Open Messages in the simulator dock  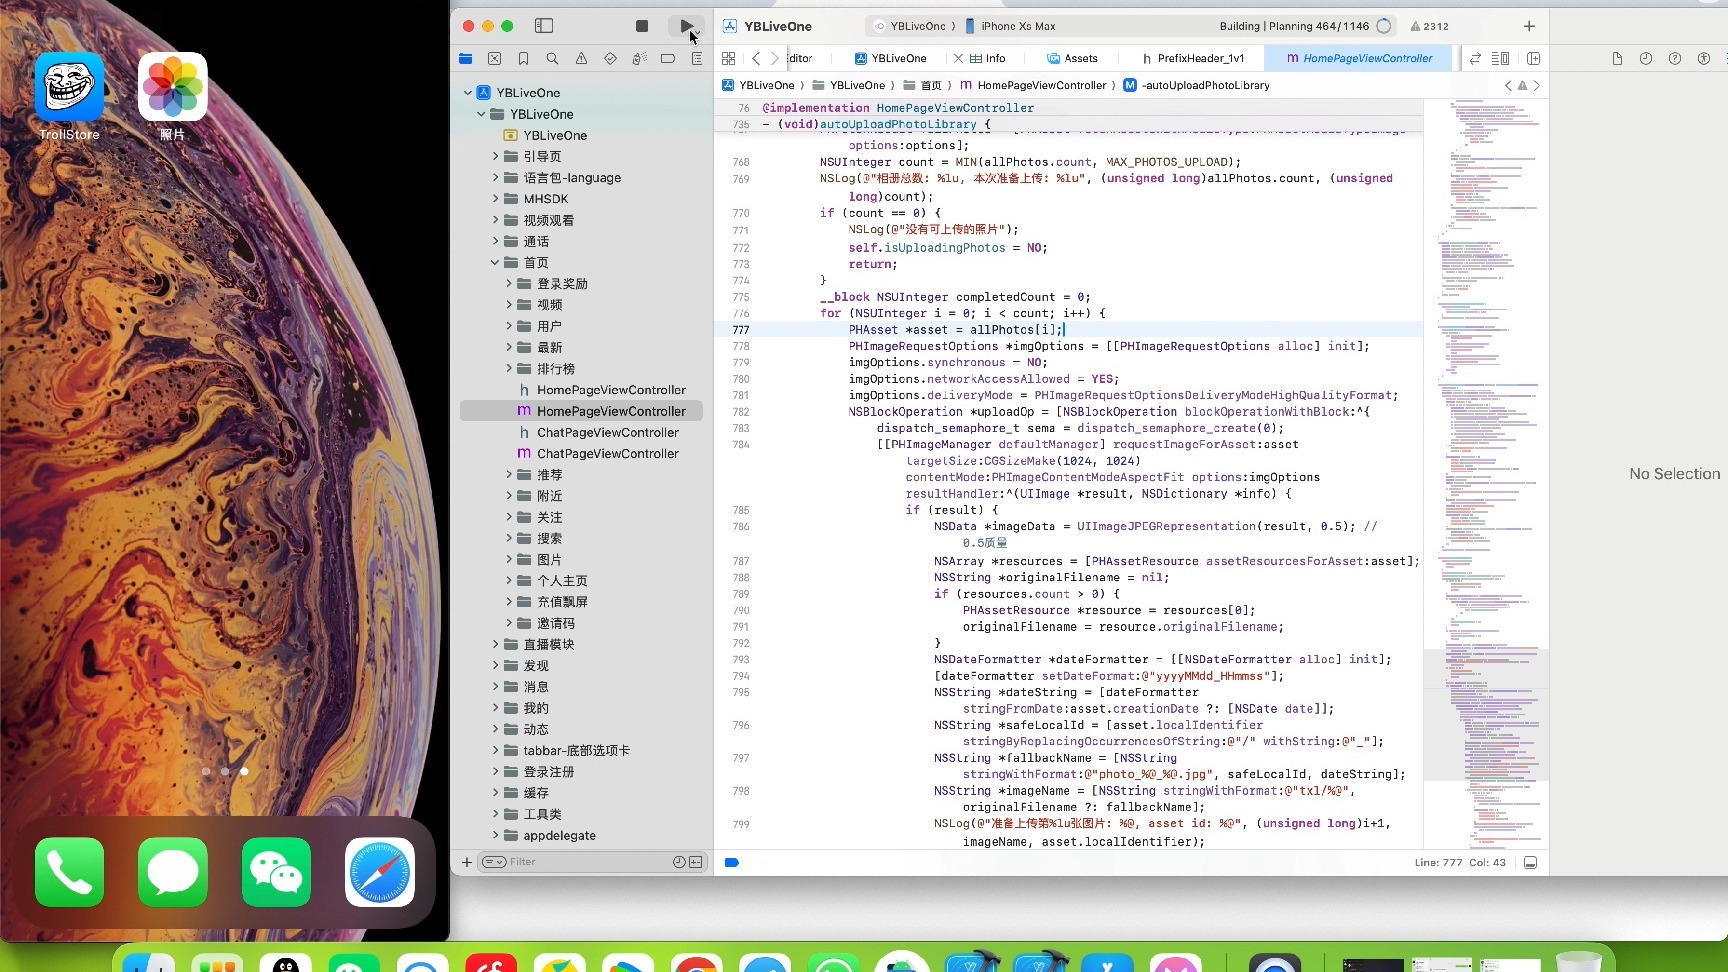coord(173,872)
